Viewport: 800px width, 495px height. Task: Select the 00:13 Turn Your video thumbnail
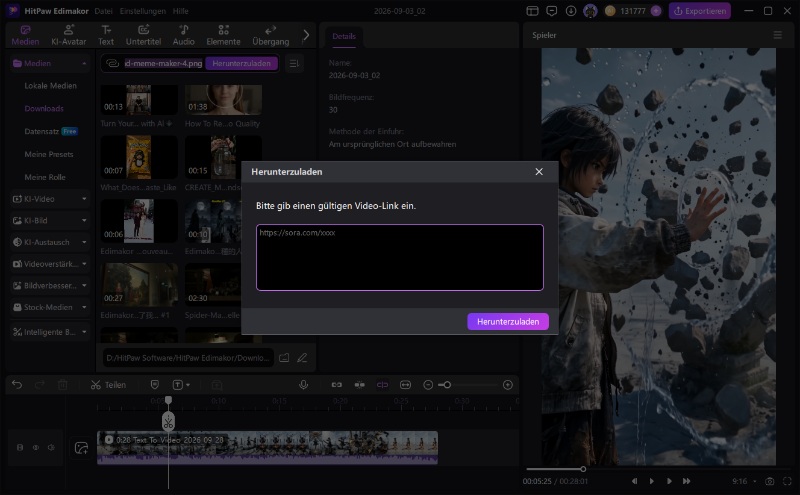tap(139, 100)
